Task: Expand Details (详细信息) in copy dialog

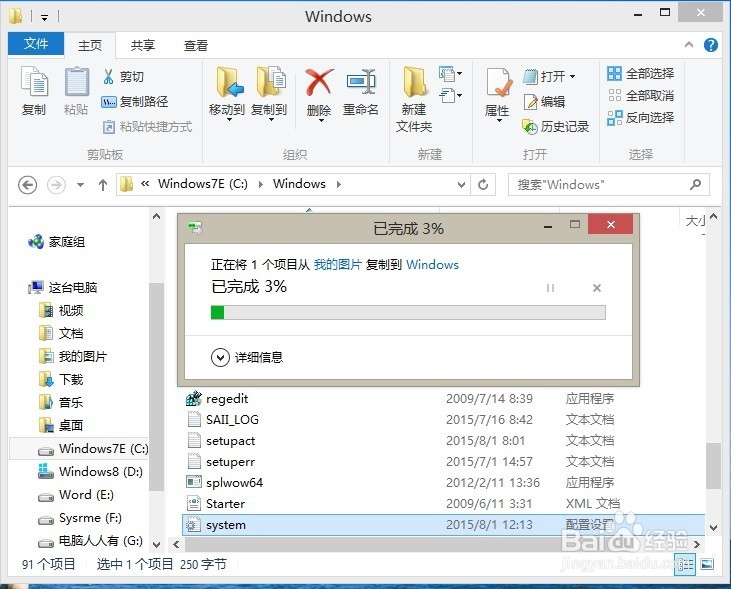Action: click(247, 357)
